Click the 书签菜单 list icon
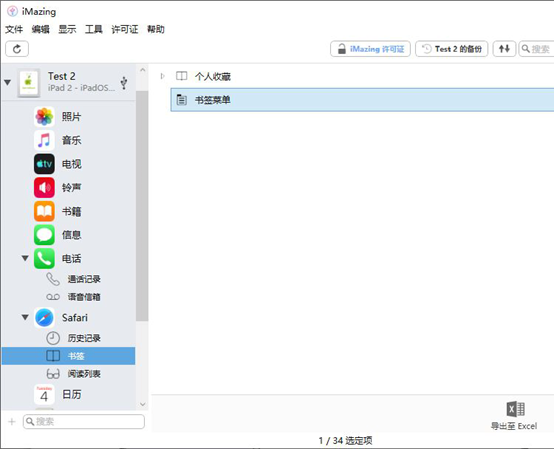Screen dimensions: 554x449 (182, 100)
